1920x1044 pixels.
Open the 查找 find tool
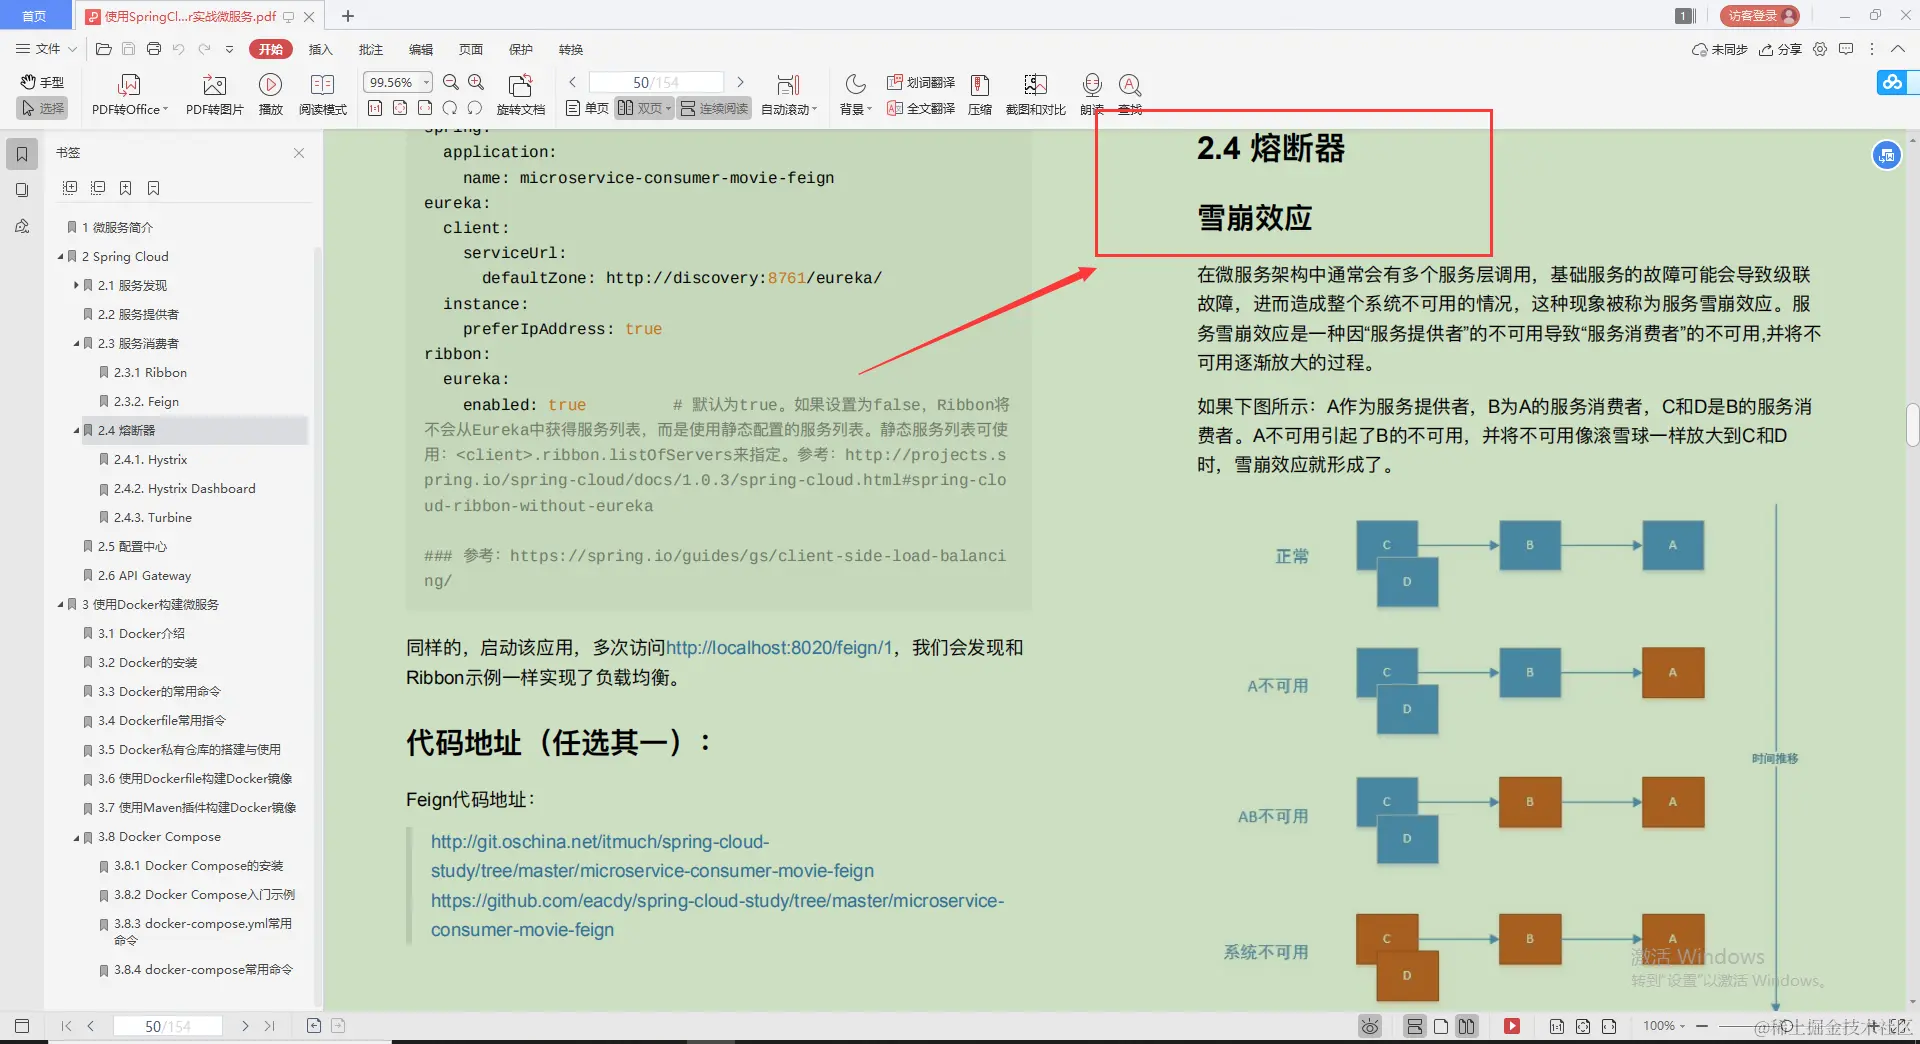1129,93
